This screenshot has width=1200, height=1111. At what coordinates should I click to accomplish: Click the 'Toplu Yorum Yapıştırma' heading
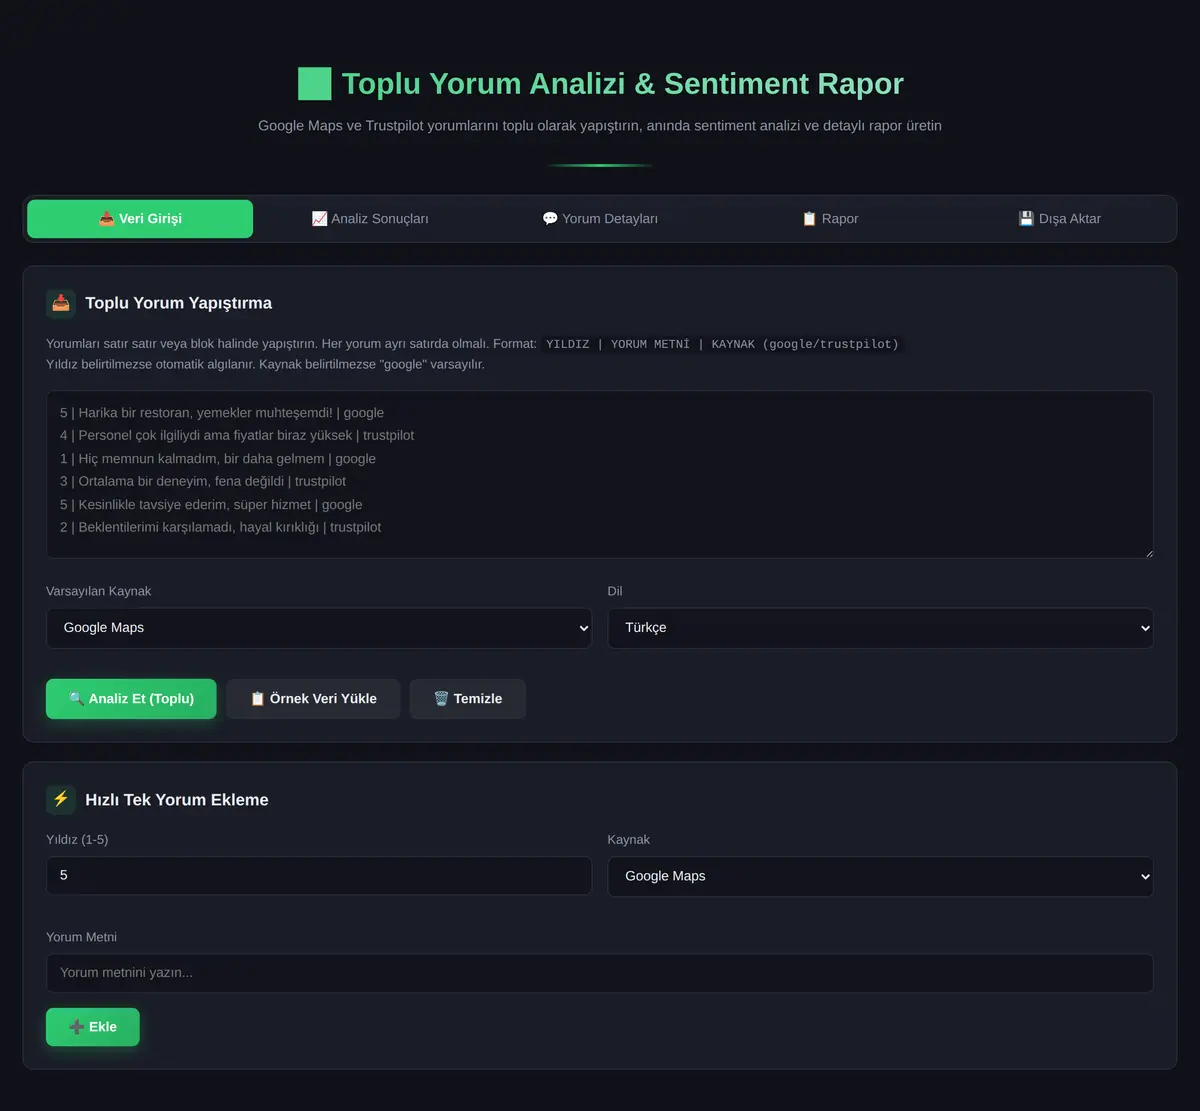tap(178, 303)
